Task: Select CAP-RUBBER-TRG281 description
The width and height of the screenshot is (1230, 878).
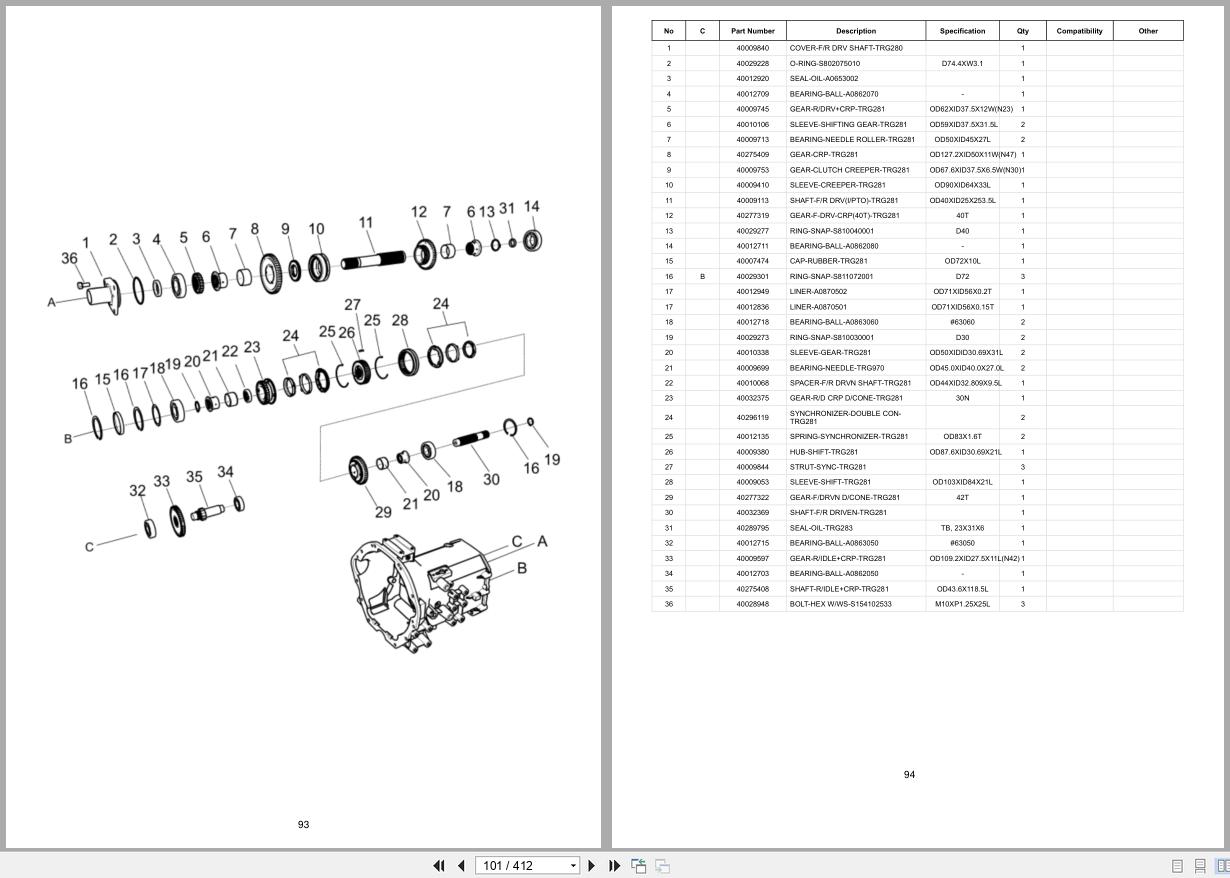Action: pyautogui.click(x=829, y=261)
